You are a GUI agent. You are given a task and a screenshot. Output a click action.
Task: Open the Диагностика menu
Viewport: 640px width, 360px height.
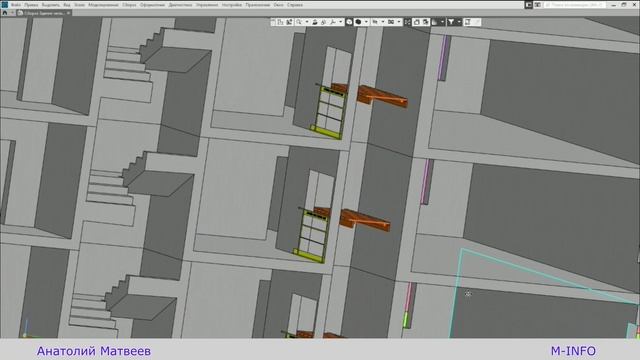[180, 5]
